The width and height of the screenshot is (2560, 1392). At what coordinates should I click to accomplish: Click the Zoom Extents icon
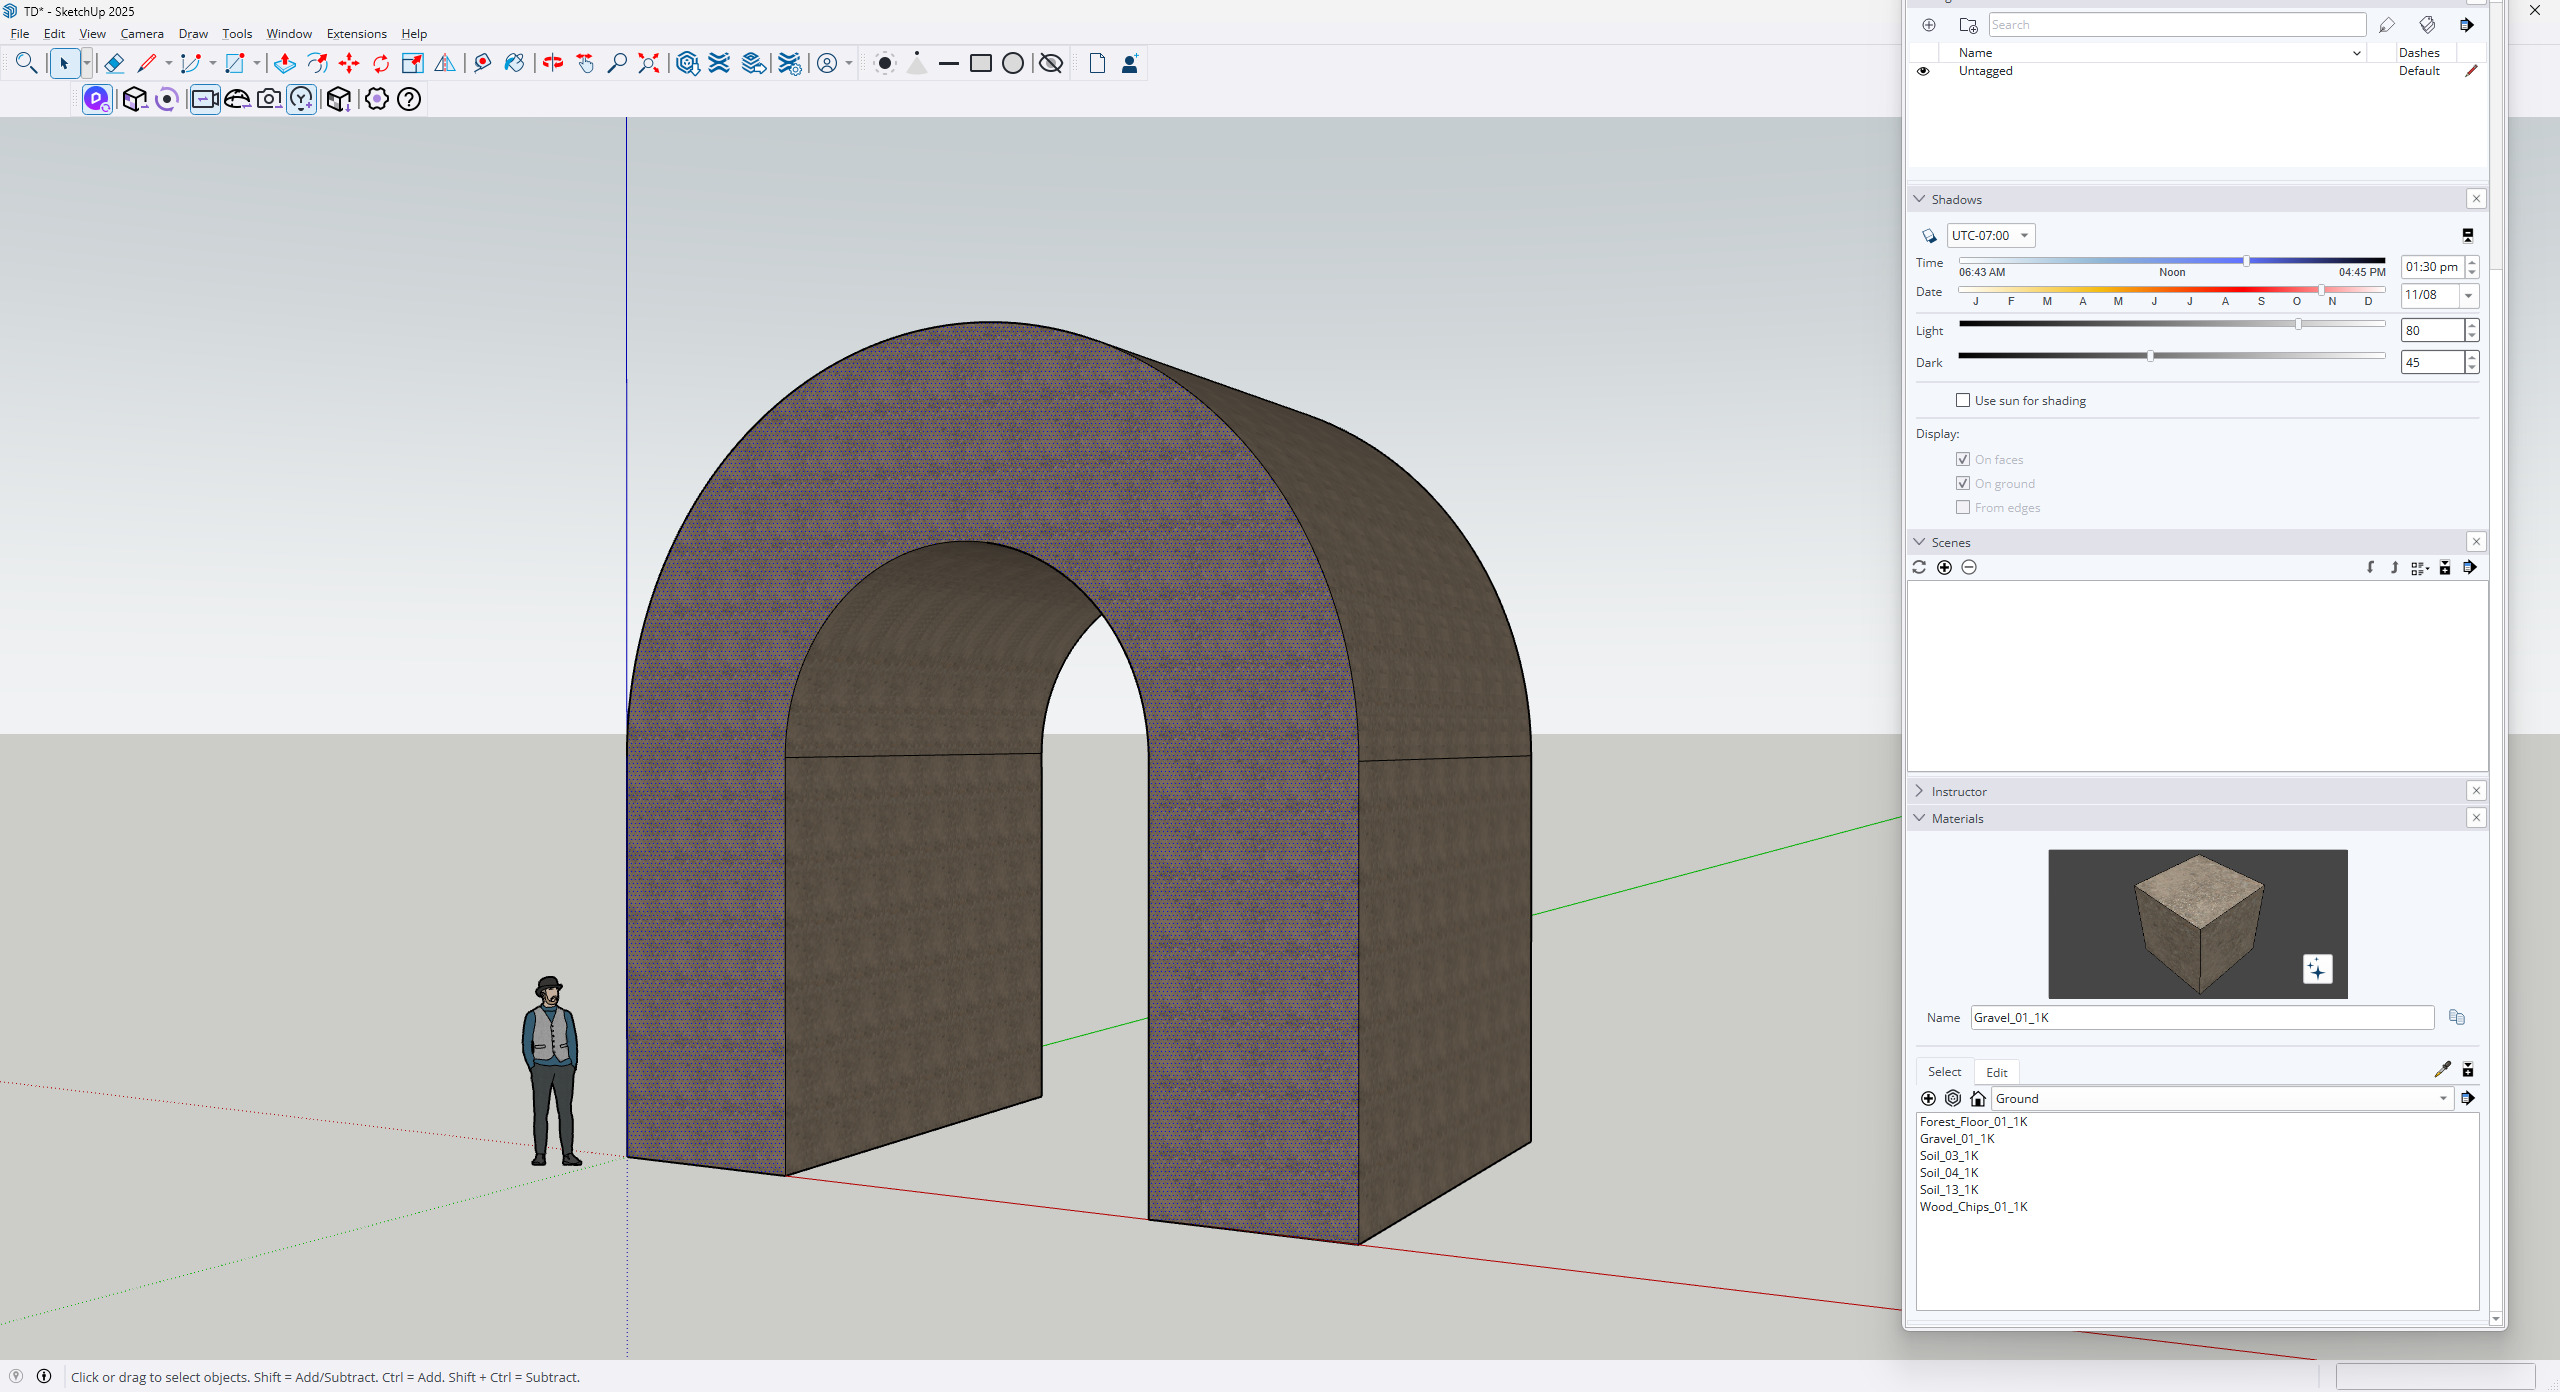pos(649,64)
